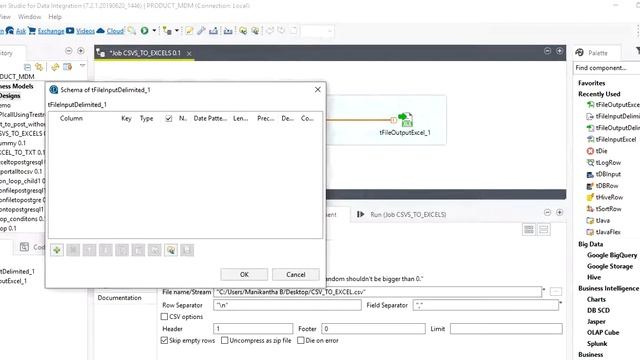
Task: Select tJava in the palette
Action: click(x=602, y=220)
